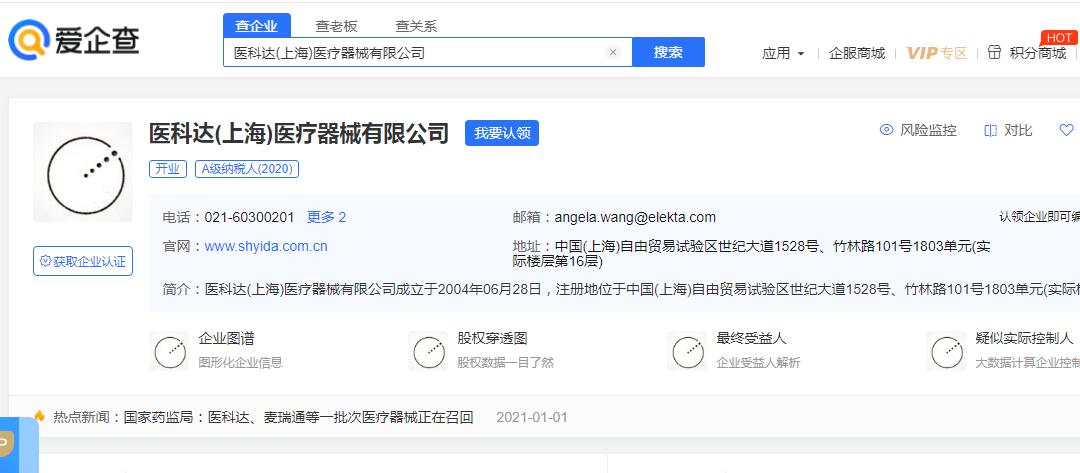Click the flame icon beside 热点新闻
Screen dimensions: 1080x473
[40, 417]
